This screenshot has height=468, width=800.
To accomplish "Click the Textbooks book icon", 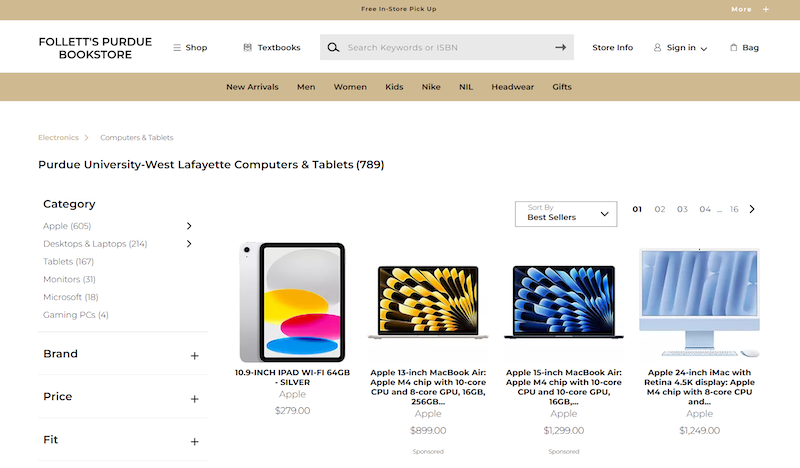I will coord(247,47).
